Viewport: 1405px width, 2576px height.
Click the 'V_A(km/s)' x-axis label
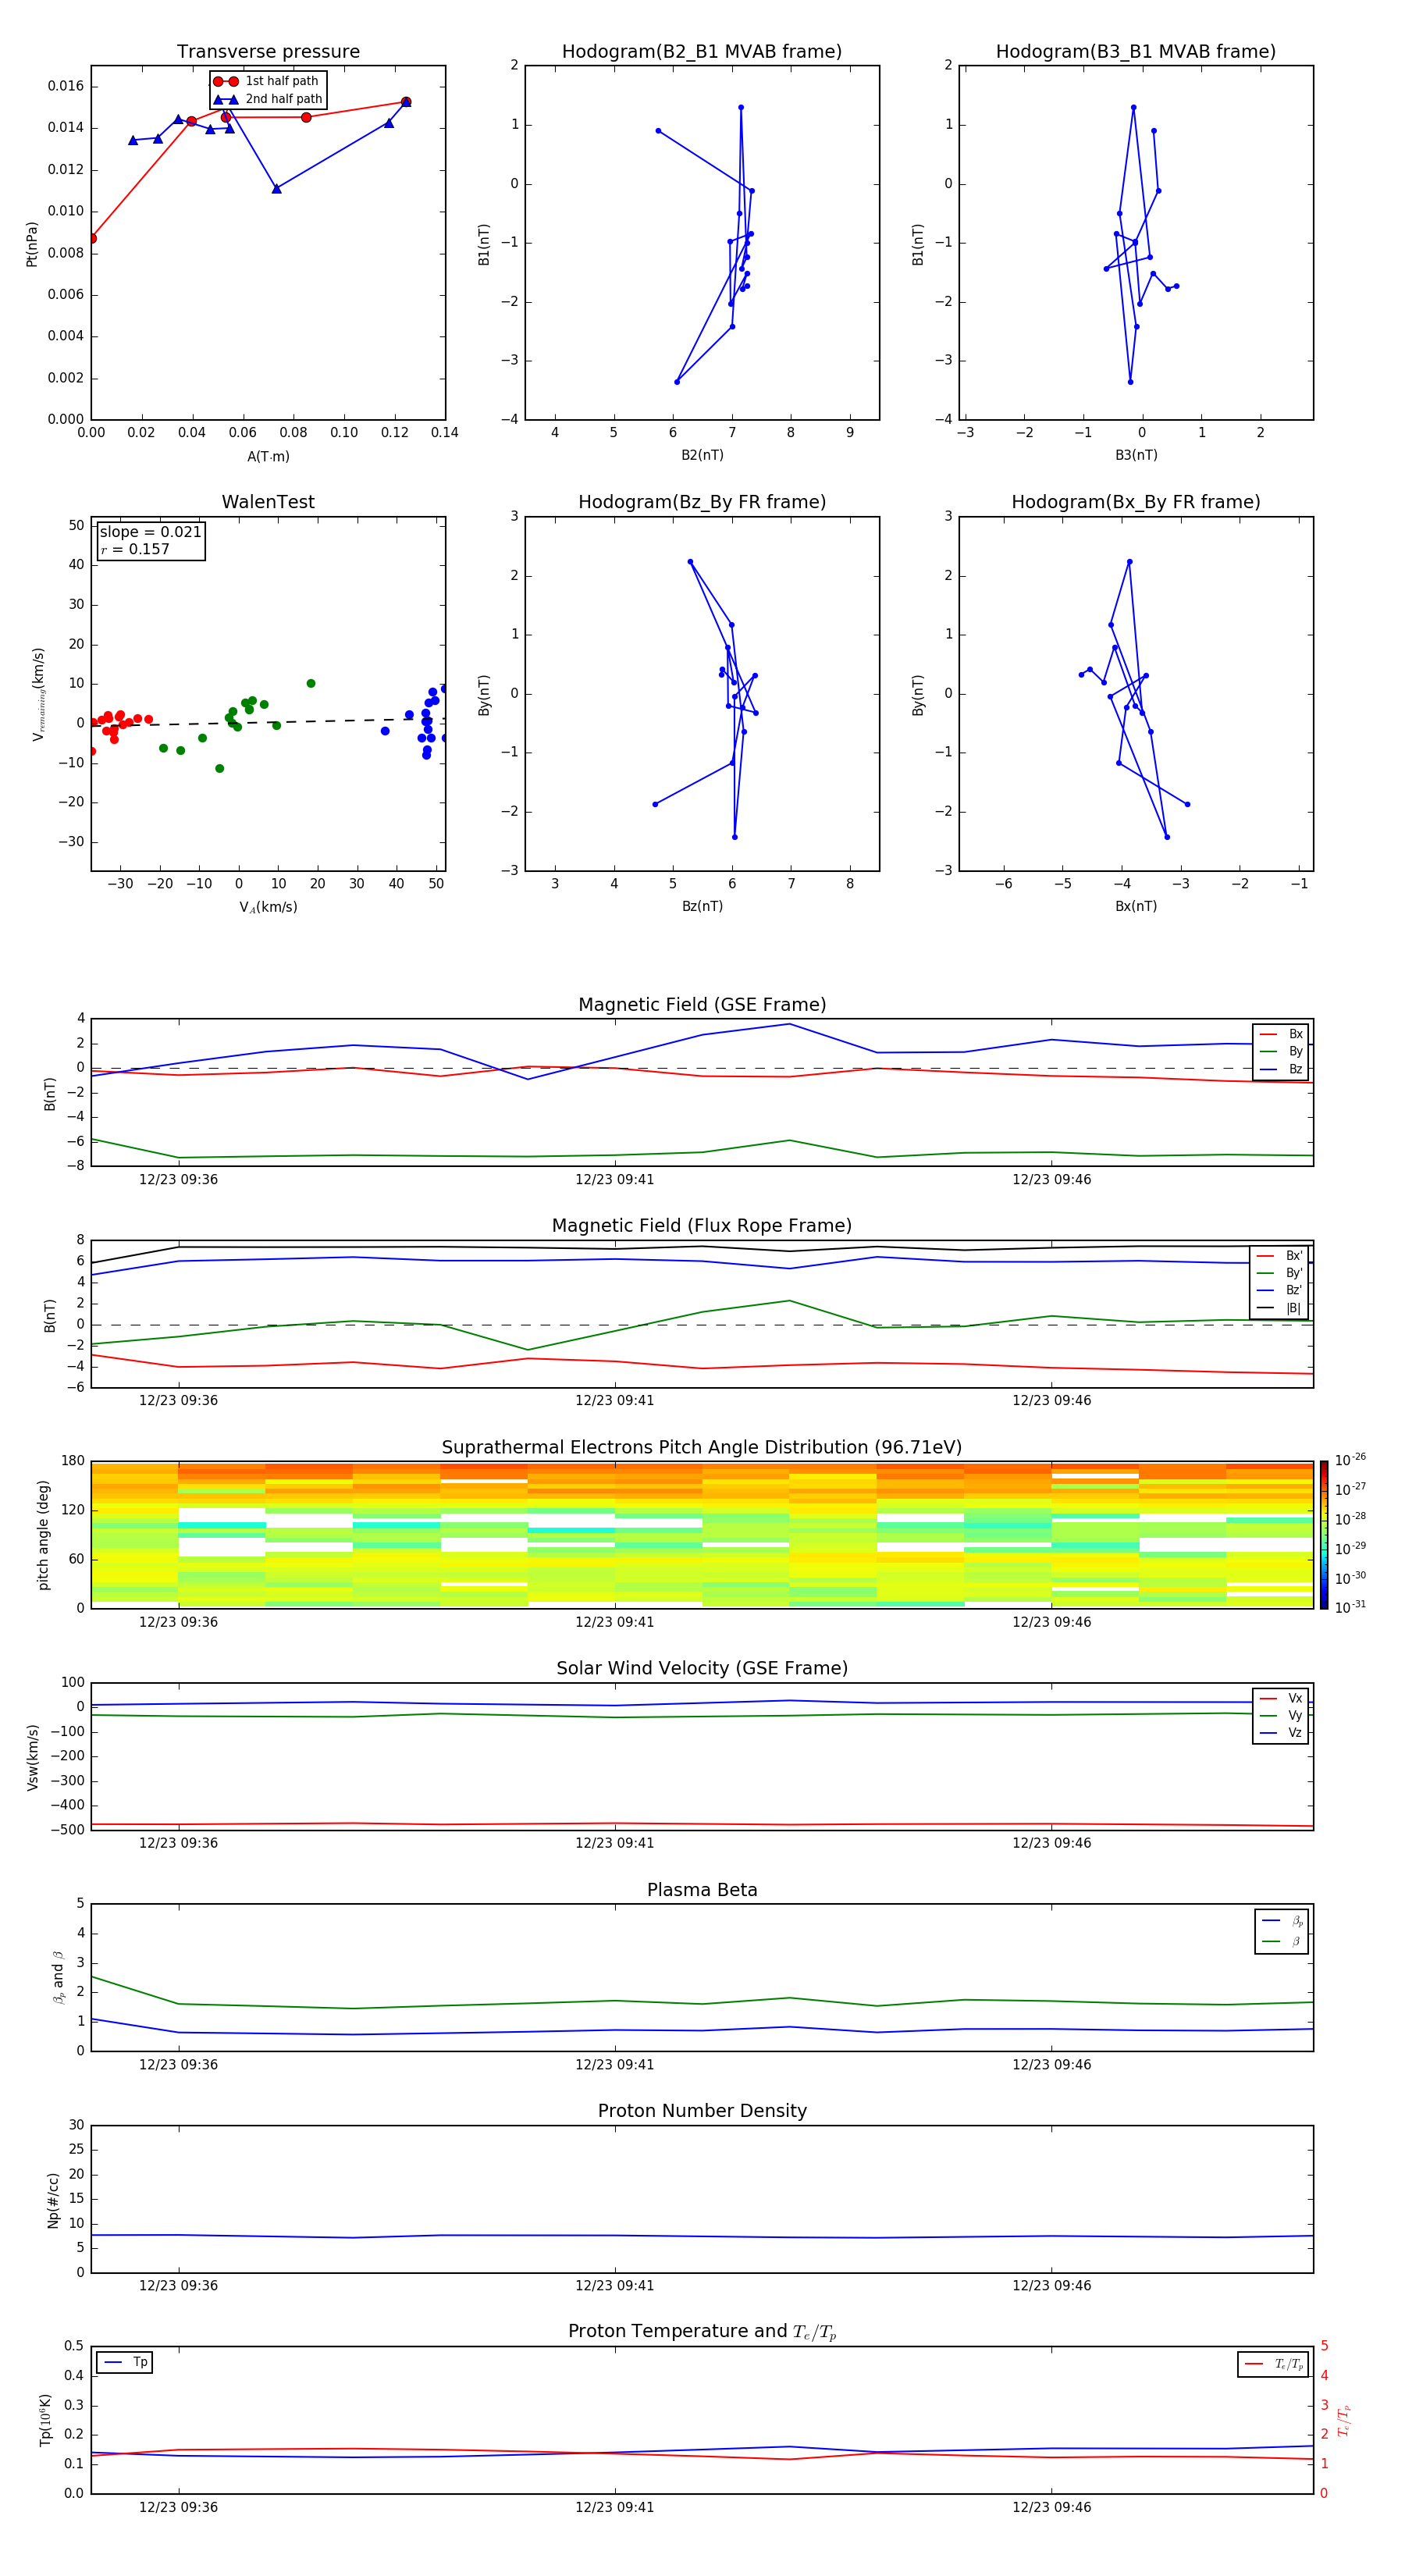(x=268, y=907)
